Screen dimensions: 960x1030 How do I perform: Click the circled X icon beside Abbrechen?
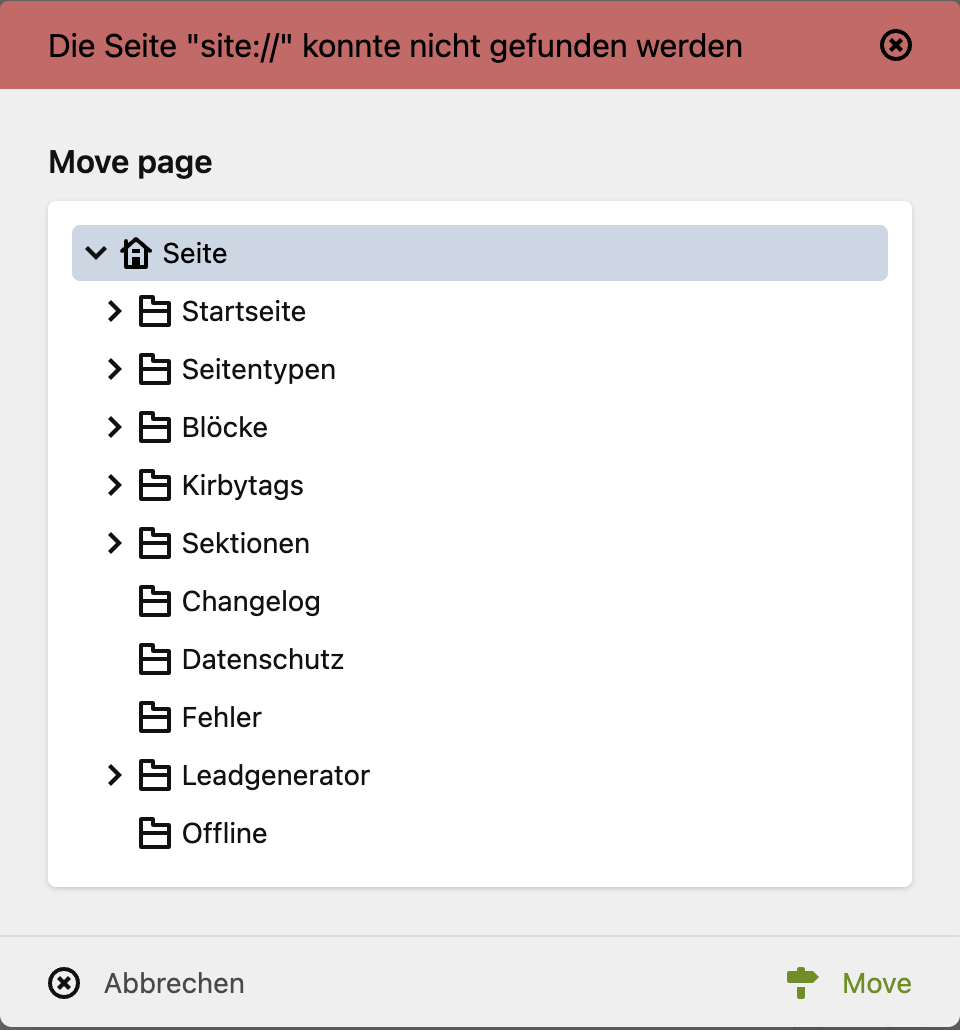pos(63,983)
